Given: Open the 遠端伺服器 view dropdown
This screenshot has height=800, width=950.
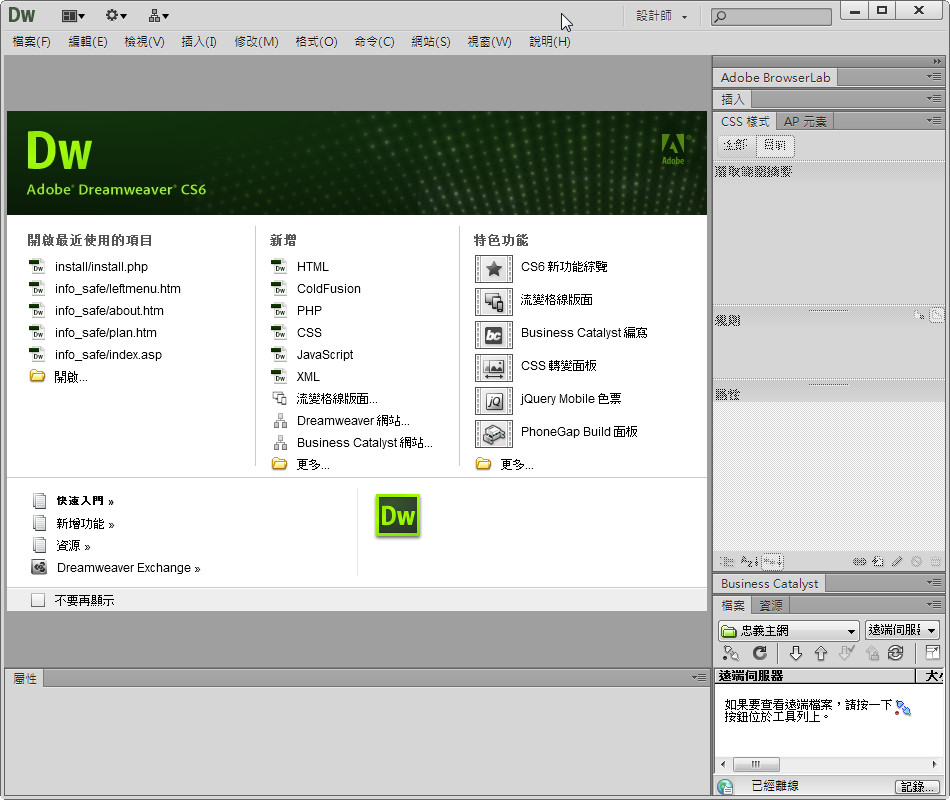Looking at the screenshot, I should 902,631.
